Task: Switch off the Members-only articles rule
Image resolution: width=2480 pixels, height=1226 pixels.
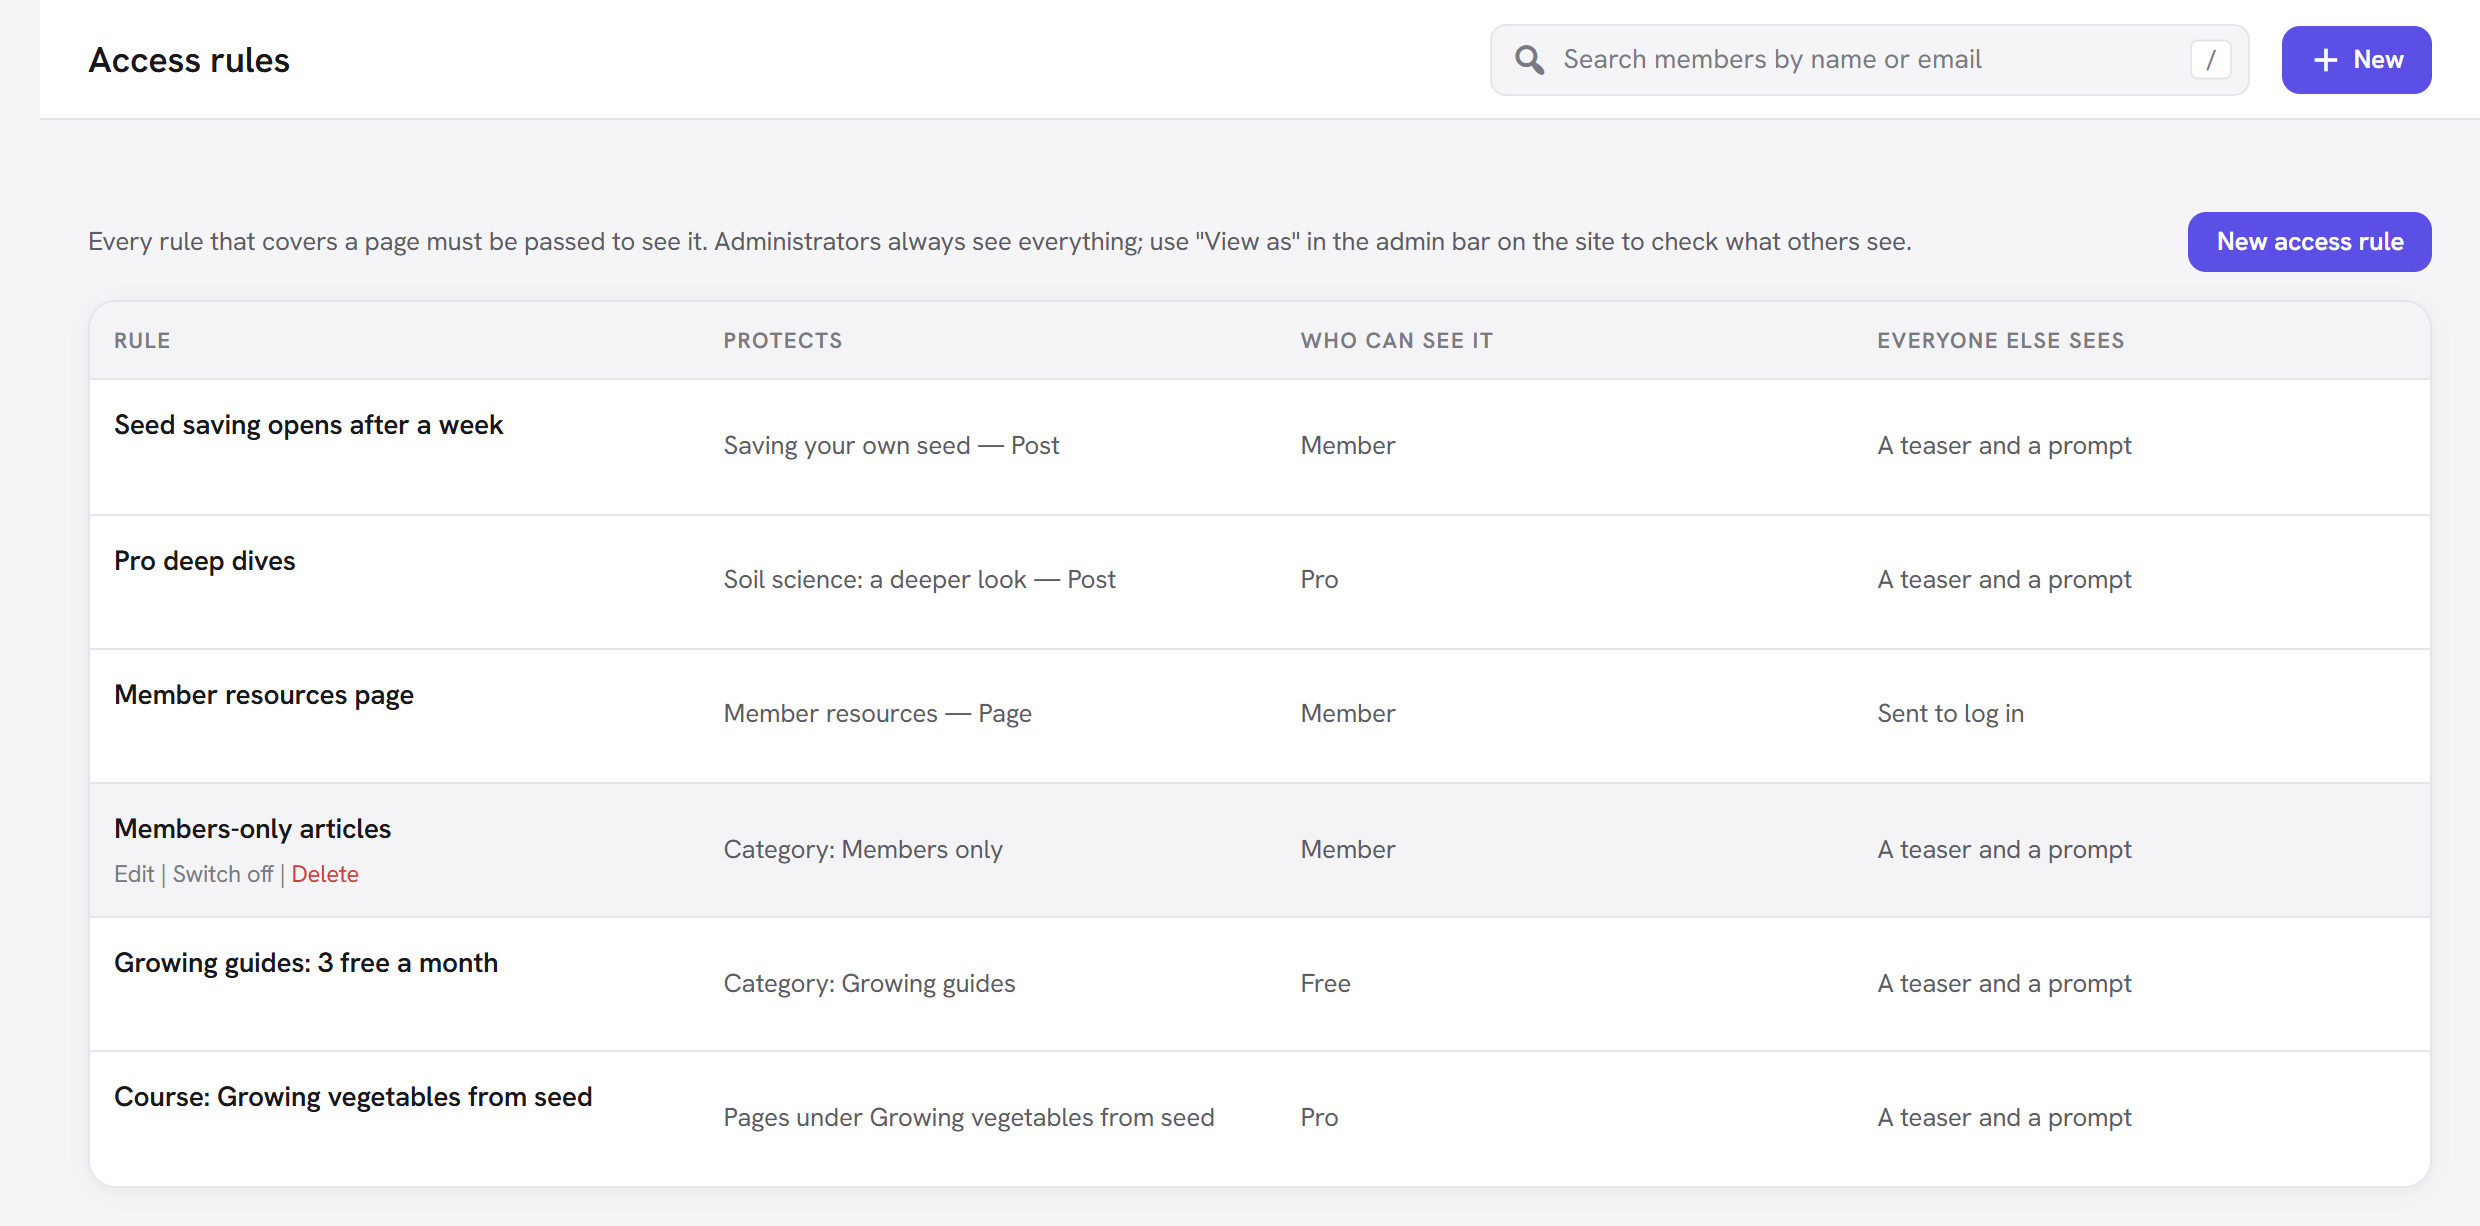Action: 223,874
